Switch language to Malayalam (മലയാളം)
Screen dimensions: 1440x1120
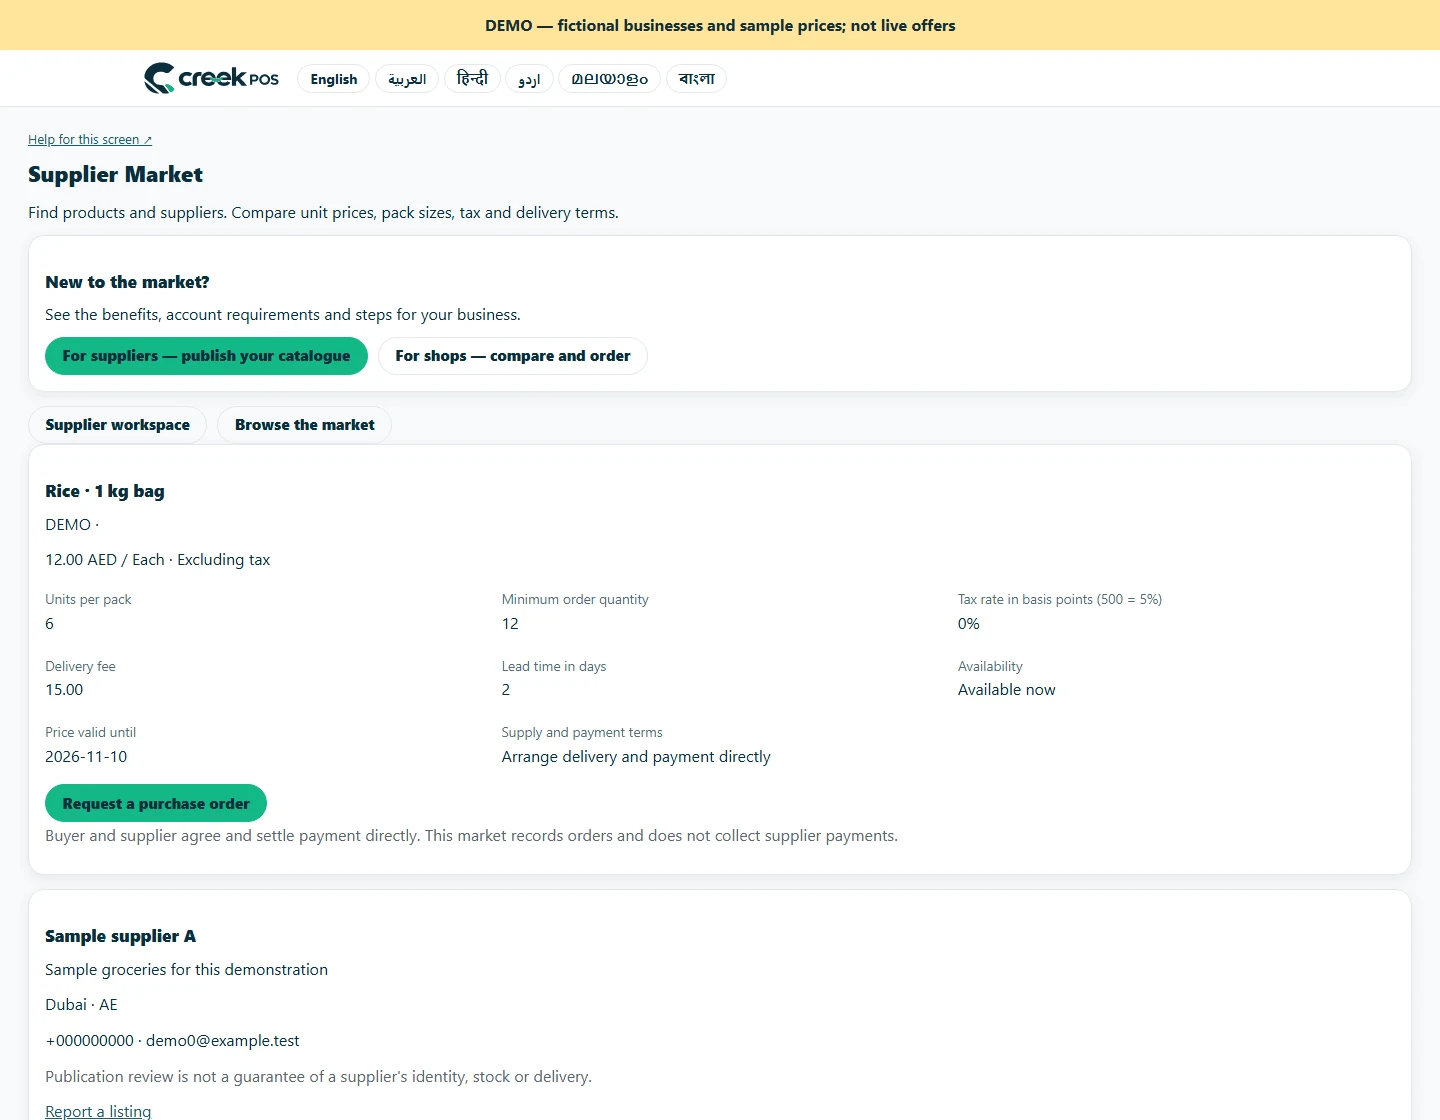(x=609, y=79)
